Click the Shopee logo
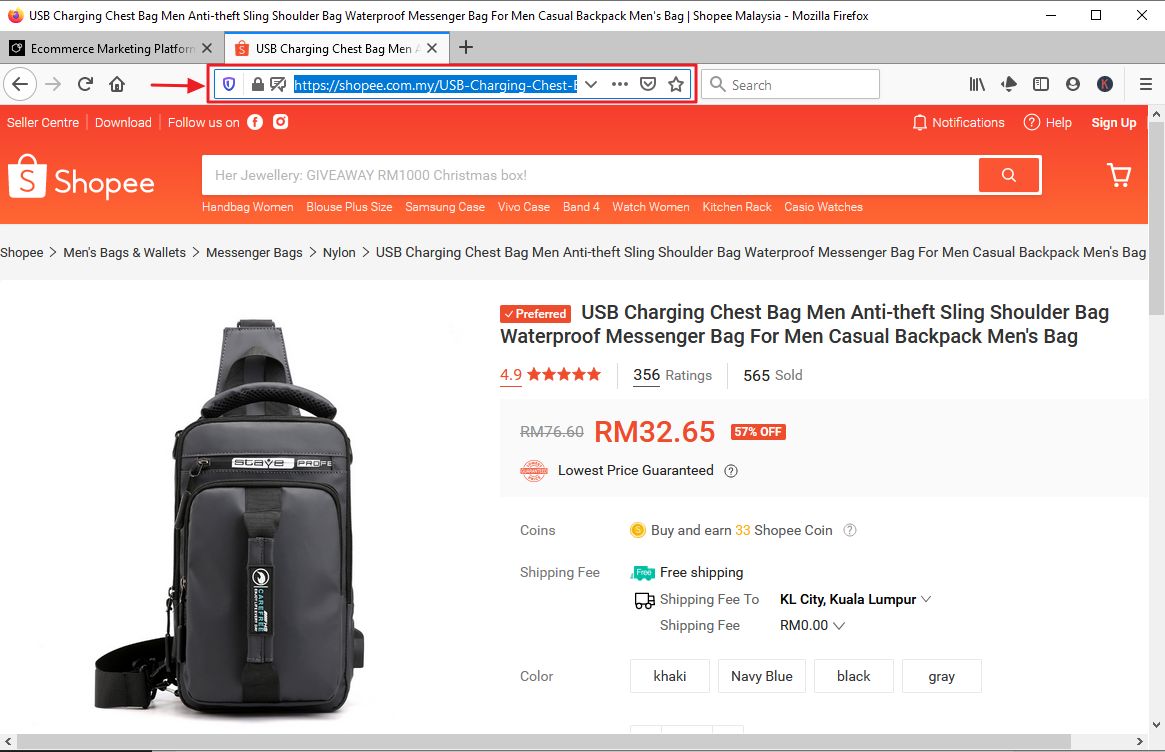 pos(81,177)
